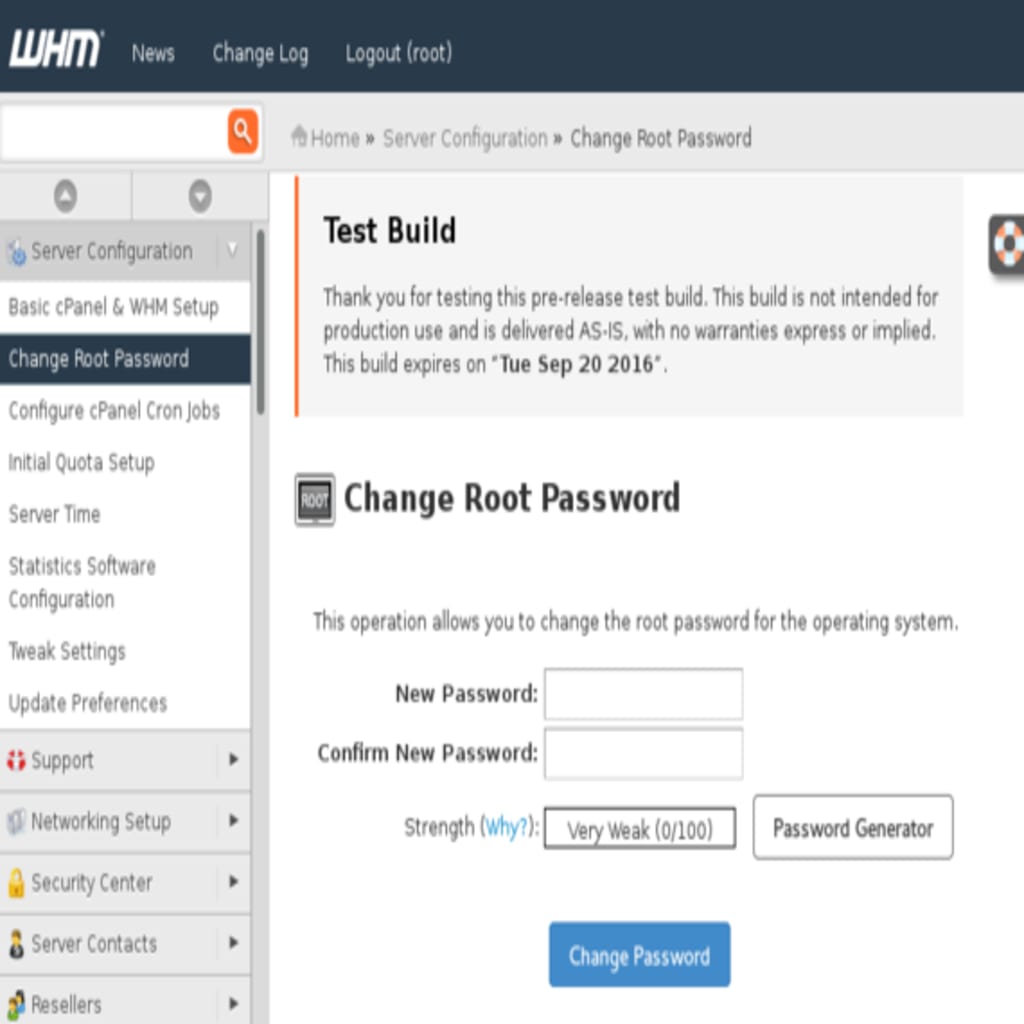1024x1024 pixels.
Task: Click the Resellers section header
Action: click(125, 1002)
